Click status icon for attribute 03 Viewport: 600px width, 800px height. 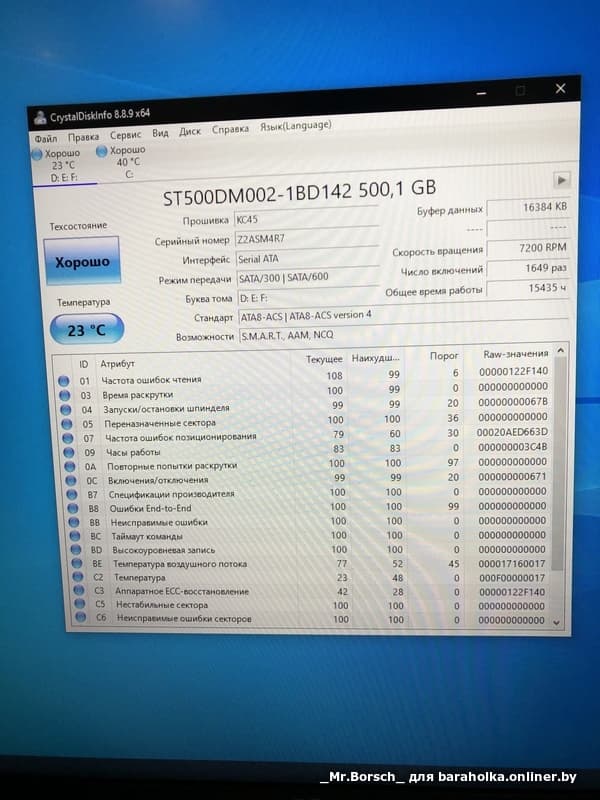65,395
